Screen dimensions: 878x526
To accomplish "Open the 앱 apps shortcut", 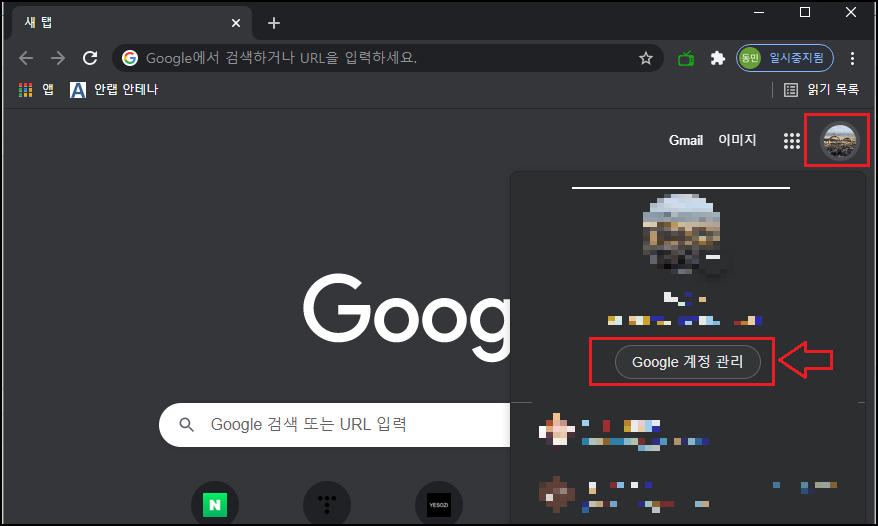I will click(x=36, y=90).
